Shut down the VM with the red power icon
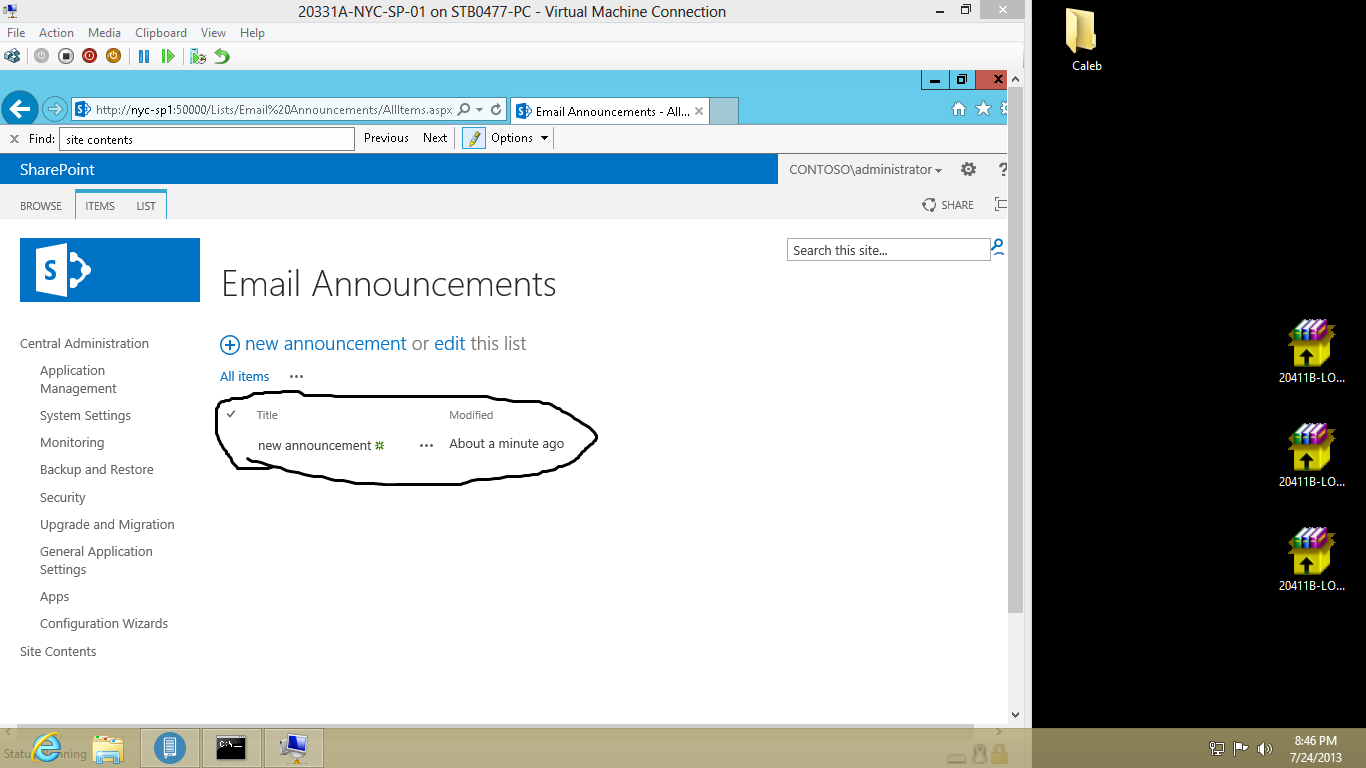 [x=90, y=56]
